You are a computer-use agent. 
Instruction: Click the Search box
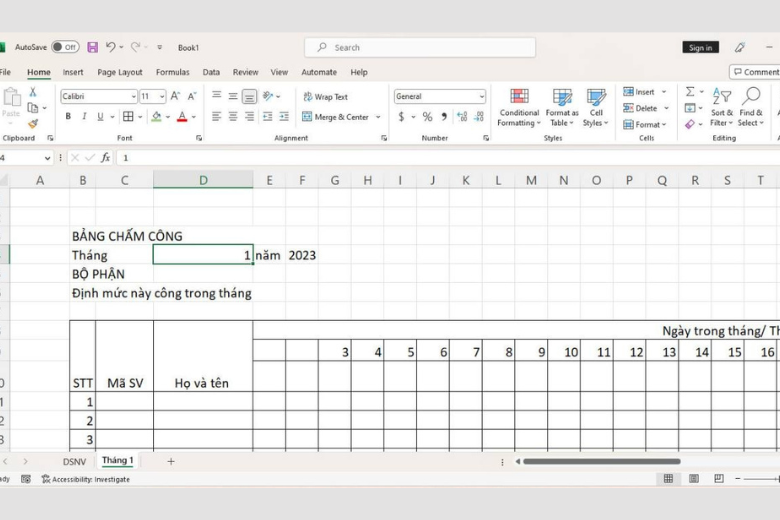(420, 47)
